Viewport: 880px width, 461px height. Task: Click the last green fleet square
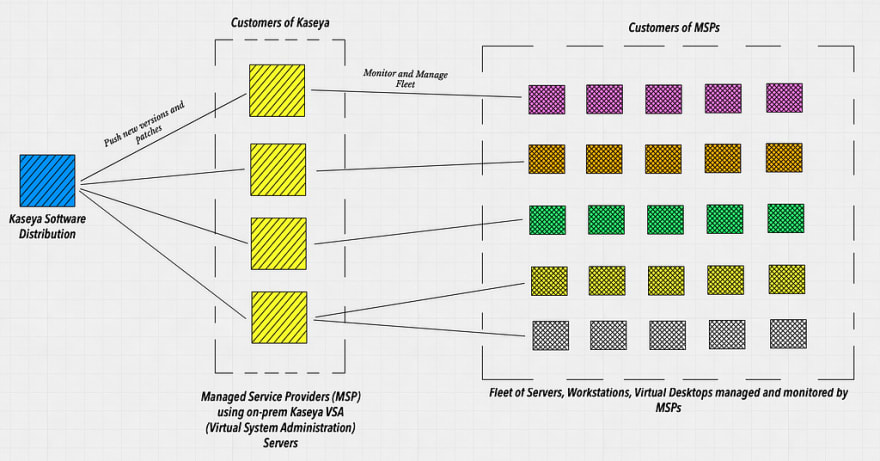pos(786,218)
